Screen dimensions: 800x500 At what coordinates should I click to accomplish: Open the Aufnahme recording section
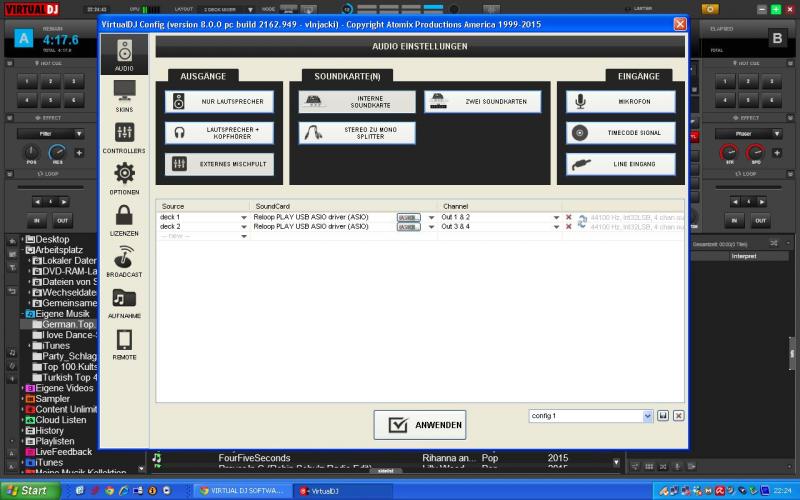tap(124, 303)
